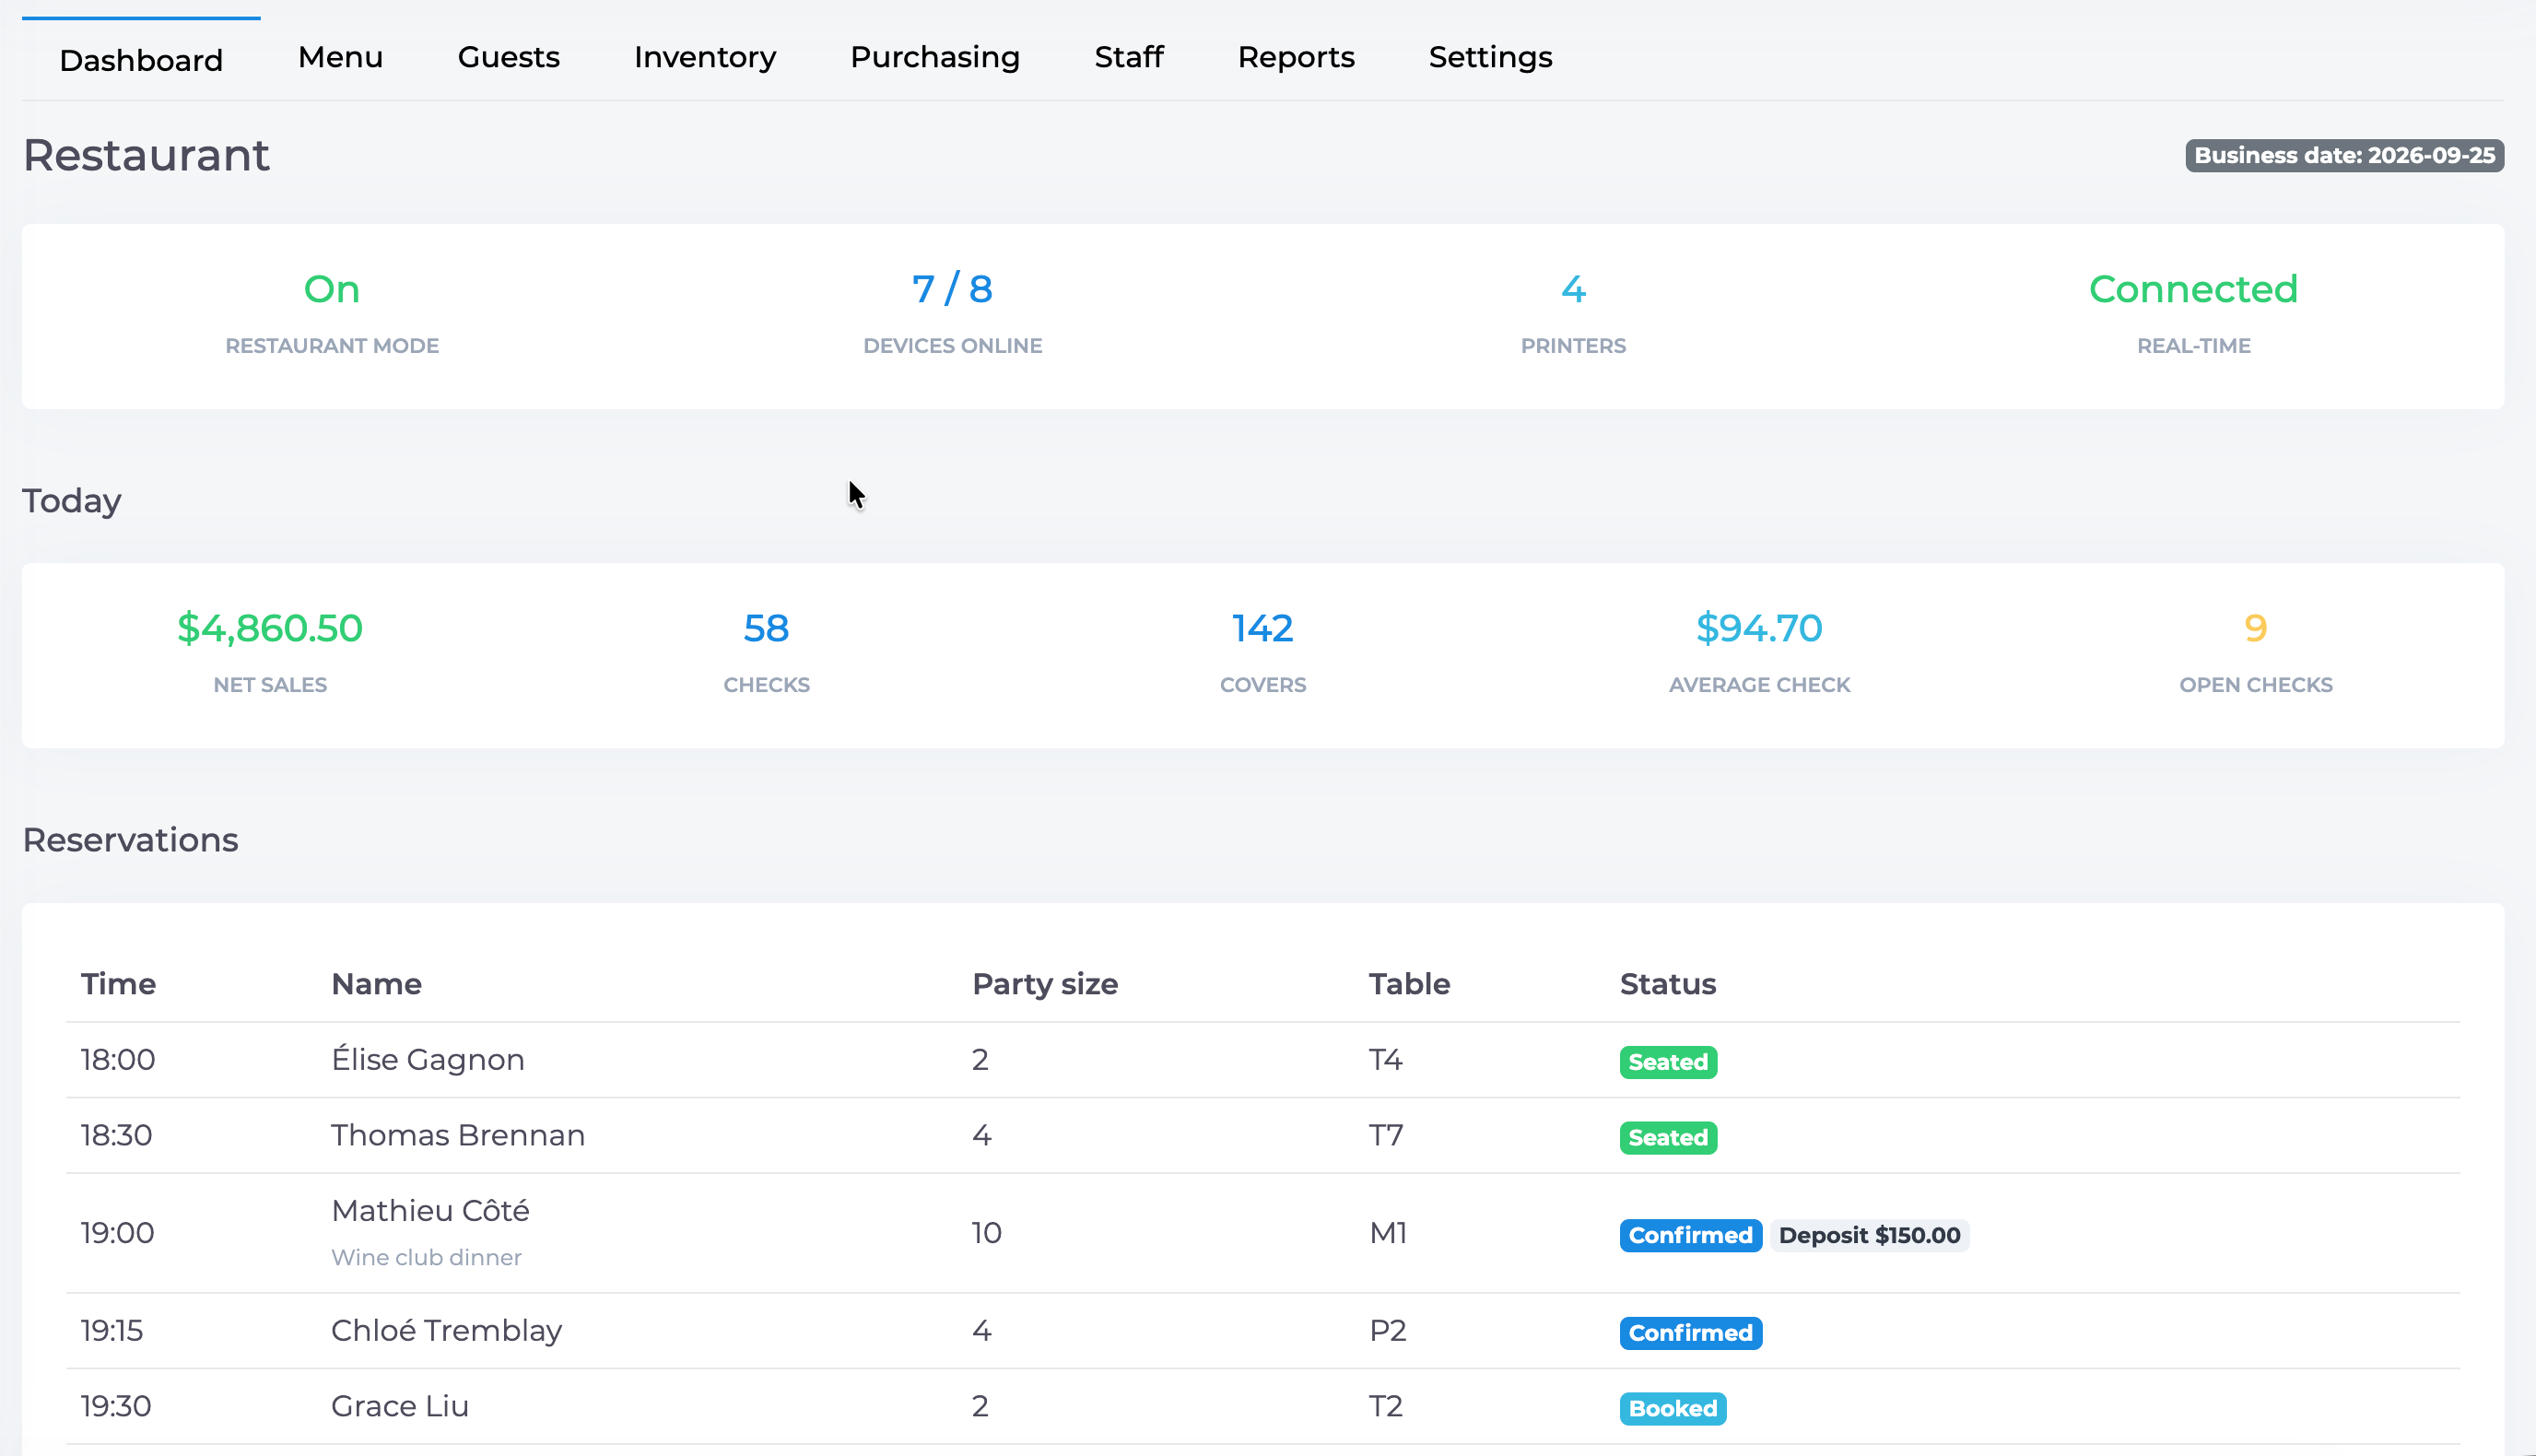
Task: Select the Élise Gagnon reservation name
Action: pos(428,1059)
